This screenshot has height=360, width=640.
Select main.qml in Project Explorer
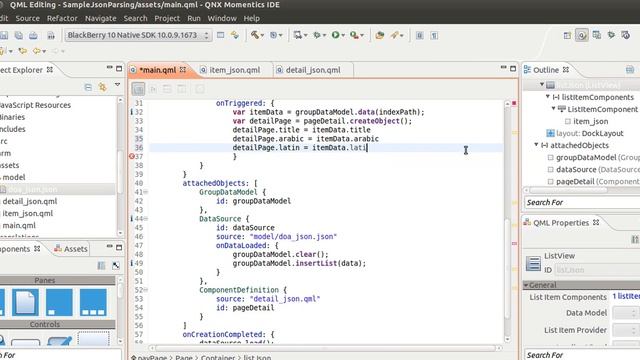pos(19,225)
